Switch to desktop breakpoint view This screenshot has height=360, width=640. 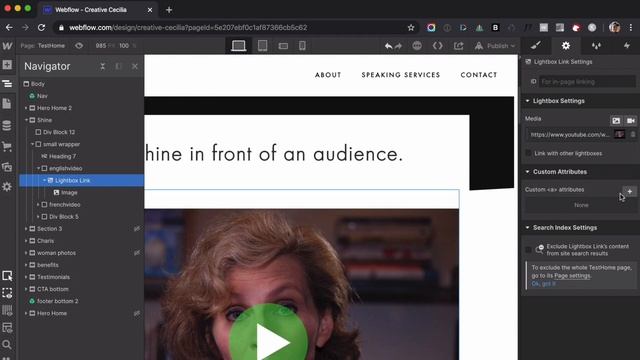point(238,46)
